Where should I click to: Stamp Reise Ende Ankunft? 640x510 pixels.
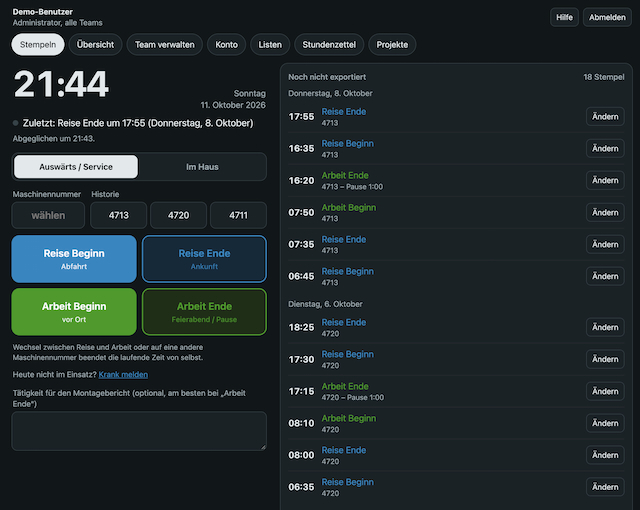[x=204, y=259]
